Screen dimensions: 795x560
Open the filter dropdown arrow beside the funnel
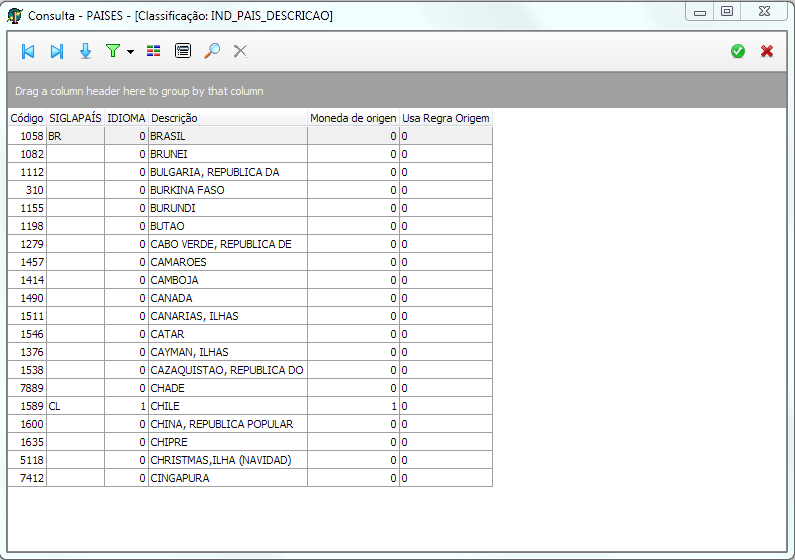(130, 52)
